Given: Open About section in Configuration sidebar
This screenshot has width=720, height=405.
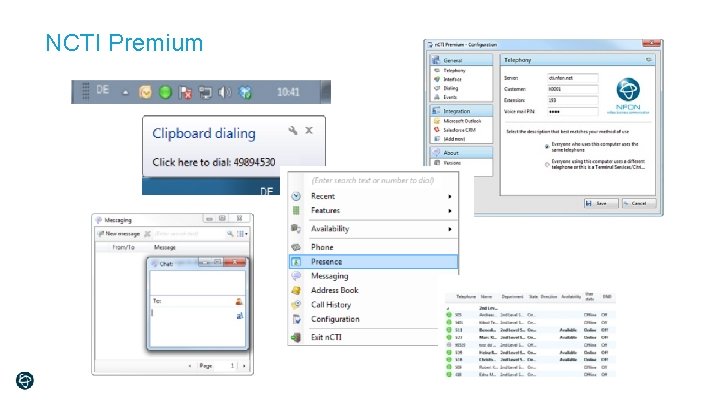Looking at the screenshot, I should [x=461, y=152].
